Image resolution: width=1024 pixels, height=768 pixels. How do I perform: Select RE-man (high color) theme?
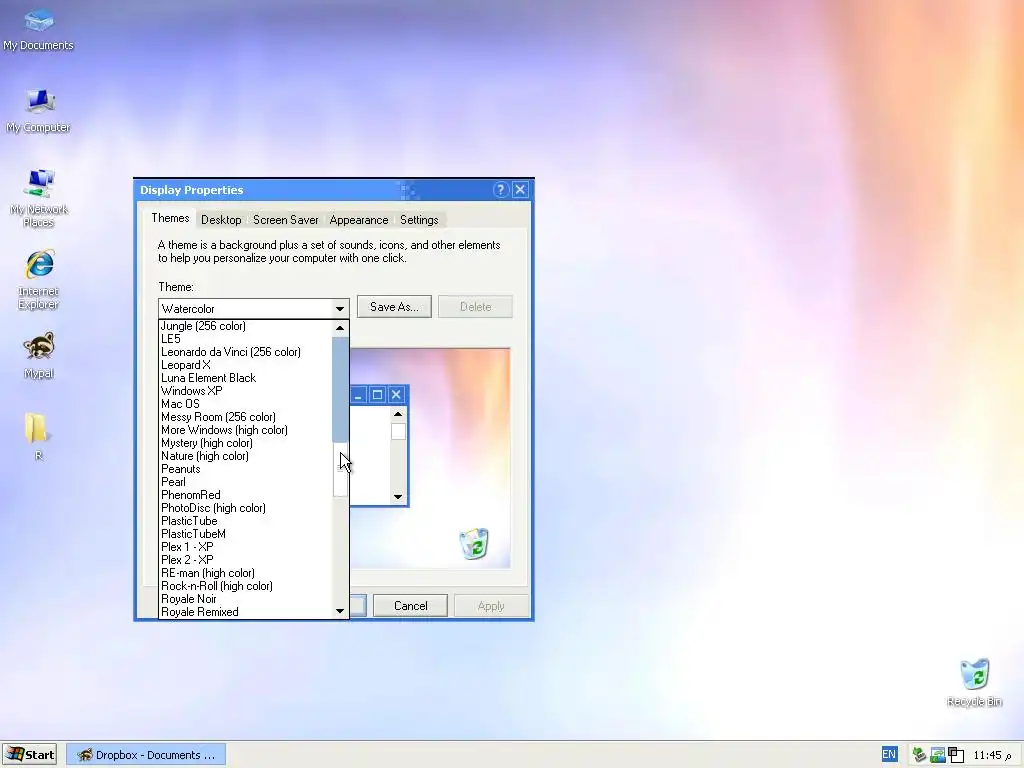click(x=246, y=573)
